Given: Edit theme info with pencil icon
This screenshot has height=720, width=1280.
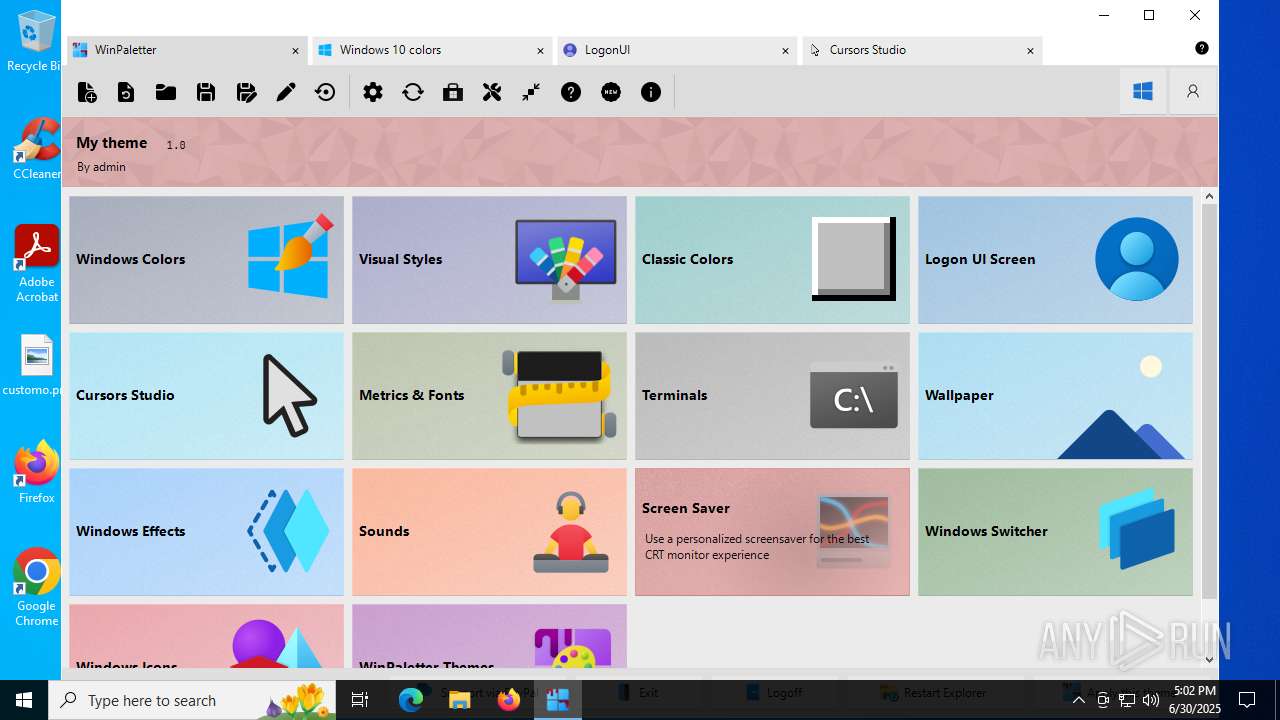Looking at the screenshot, I should click(286, 92).
